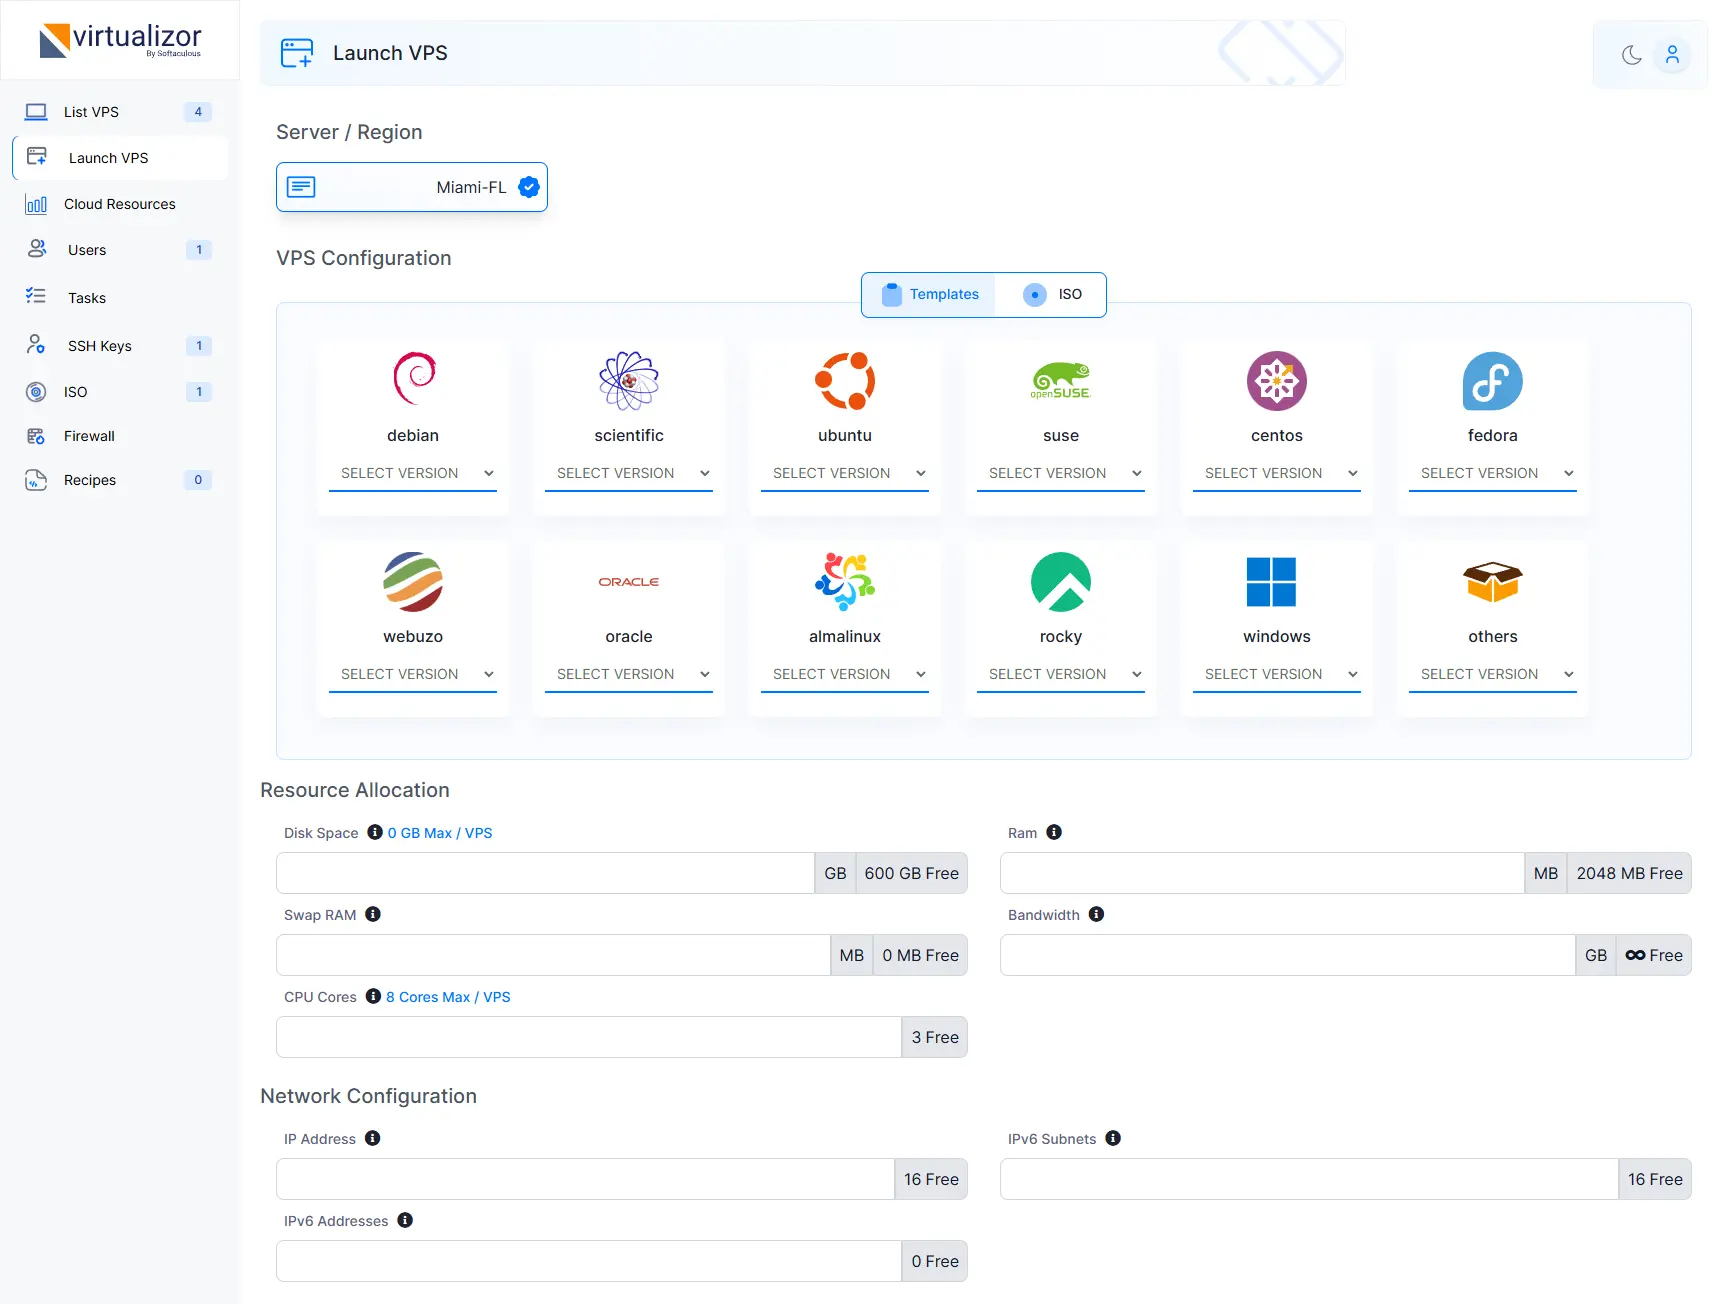Open Launch VPS in sidebar
Screen dimensions: 1728x1304
(x=120, y=158)
